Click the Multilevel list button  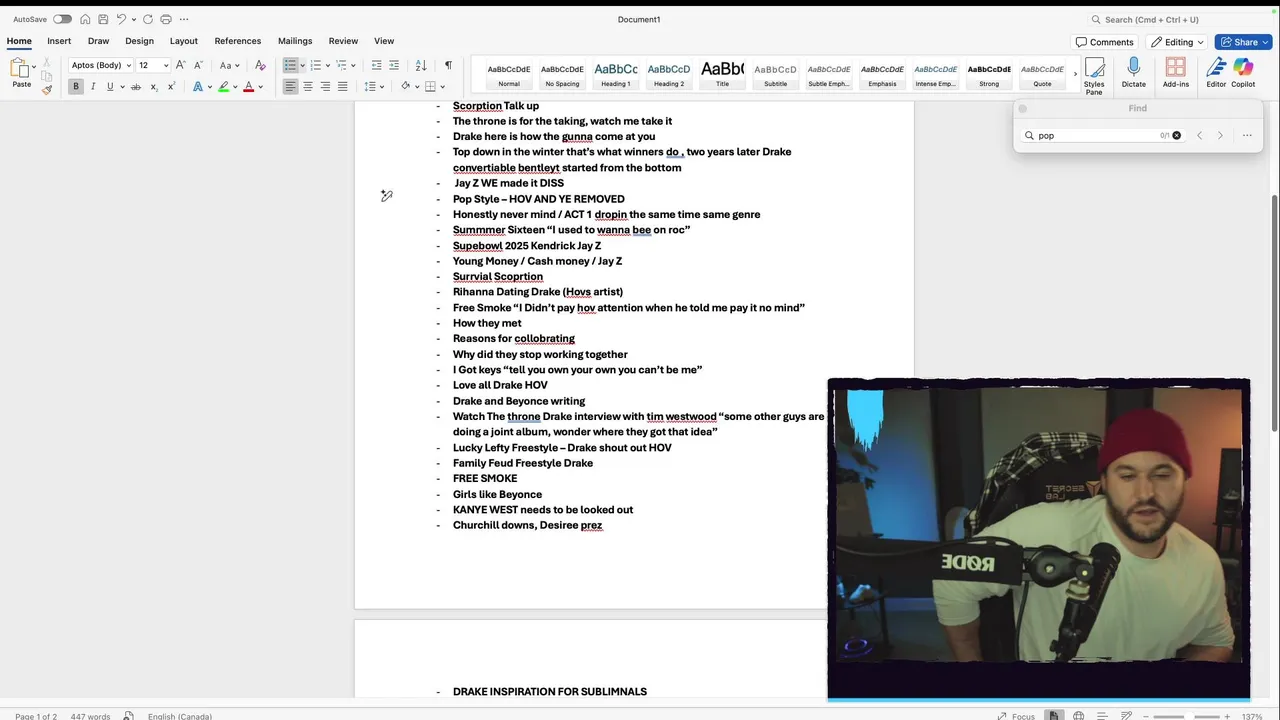click(341, 65)
